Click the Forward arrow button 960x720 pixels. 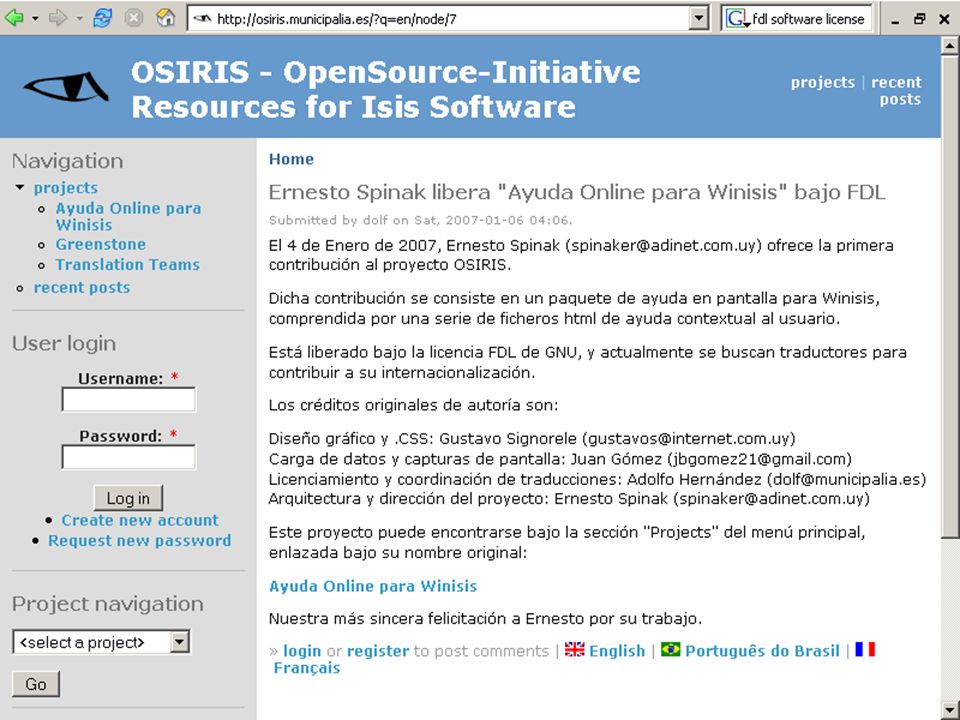pyautogui.click(x=58, y=18)
